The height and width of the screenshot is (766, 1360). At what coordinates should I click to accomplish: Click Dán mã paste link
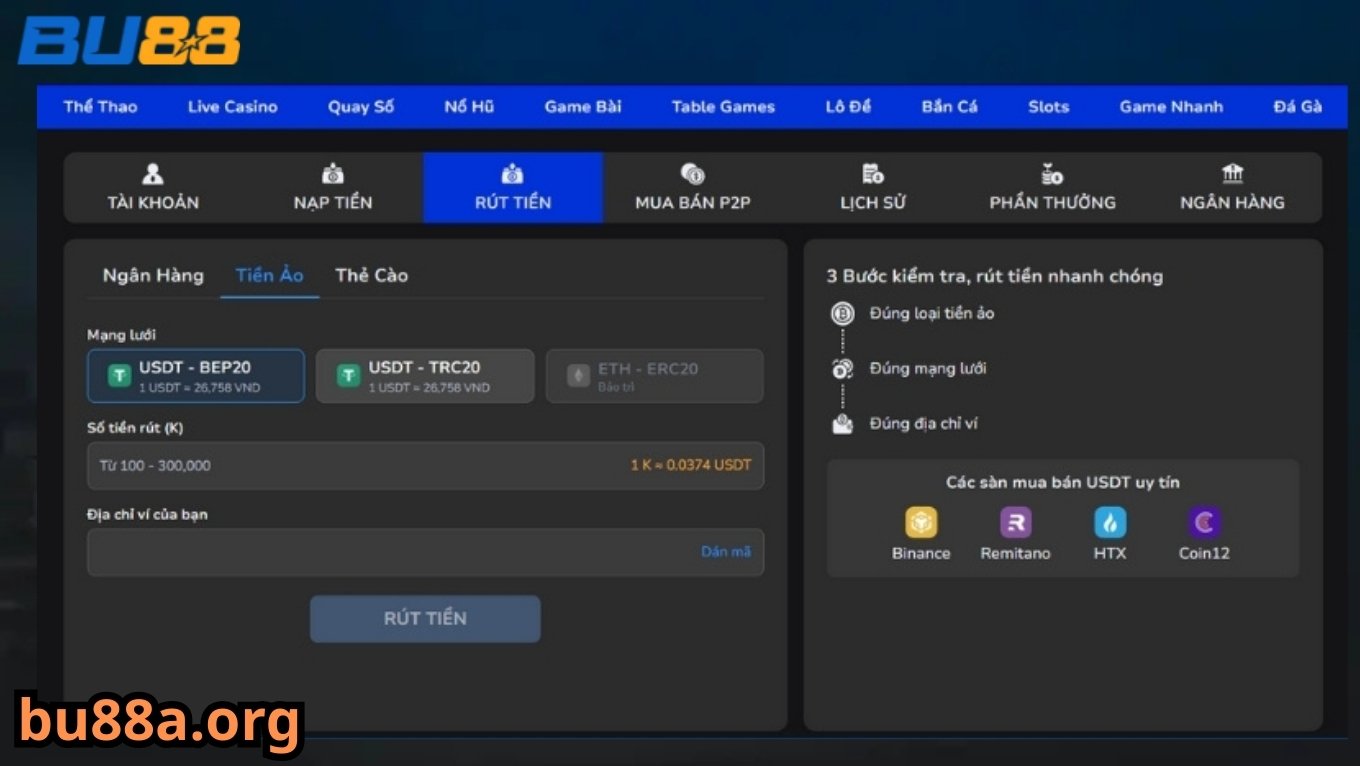725,551
